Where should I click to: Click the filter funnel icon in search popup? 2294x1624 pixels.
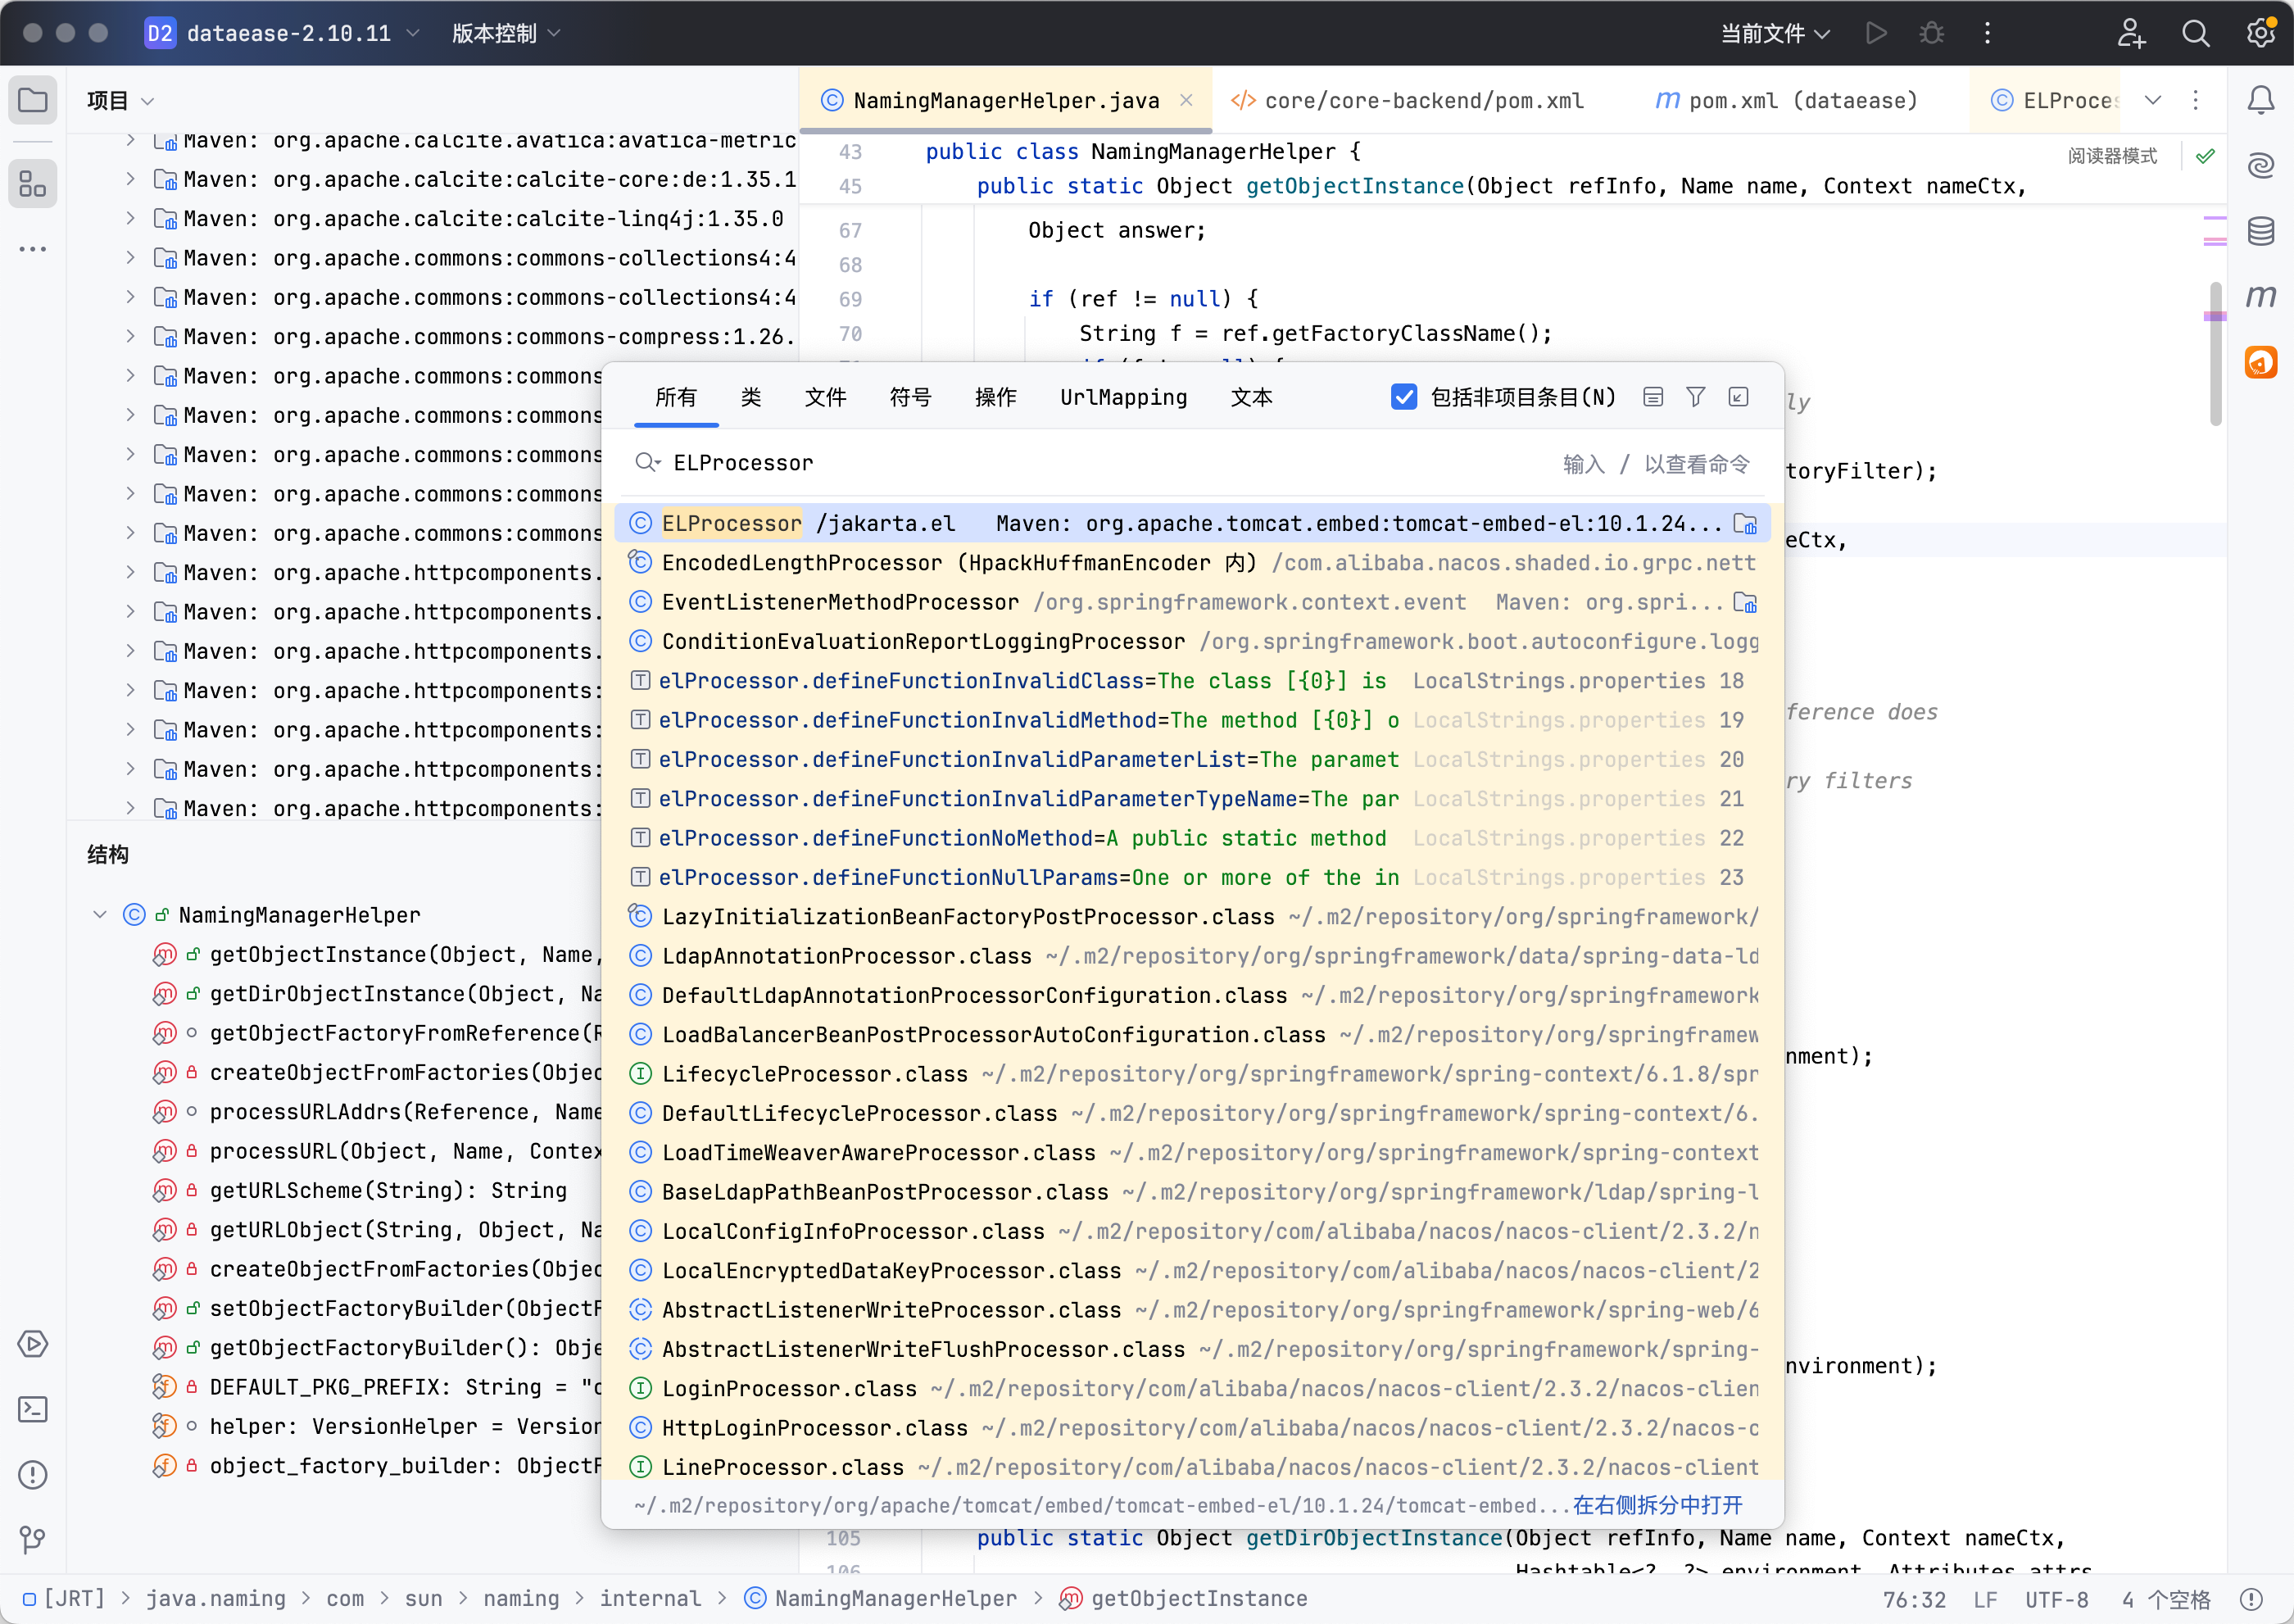[x=1696, y=397]
